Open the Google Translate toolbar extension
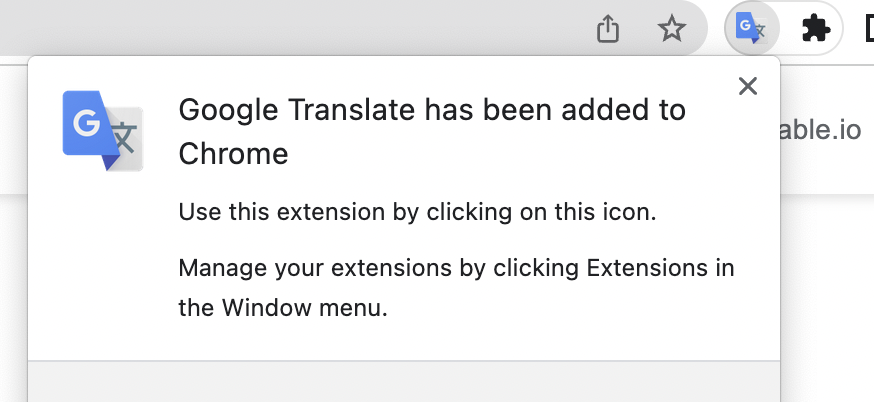 pos(751,29)
